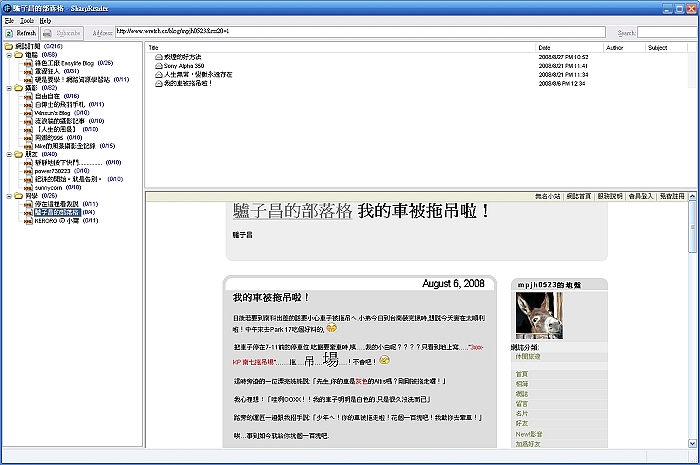Click the folder icon of the (0/40) group

(18, 154)
